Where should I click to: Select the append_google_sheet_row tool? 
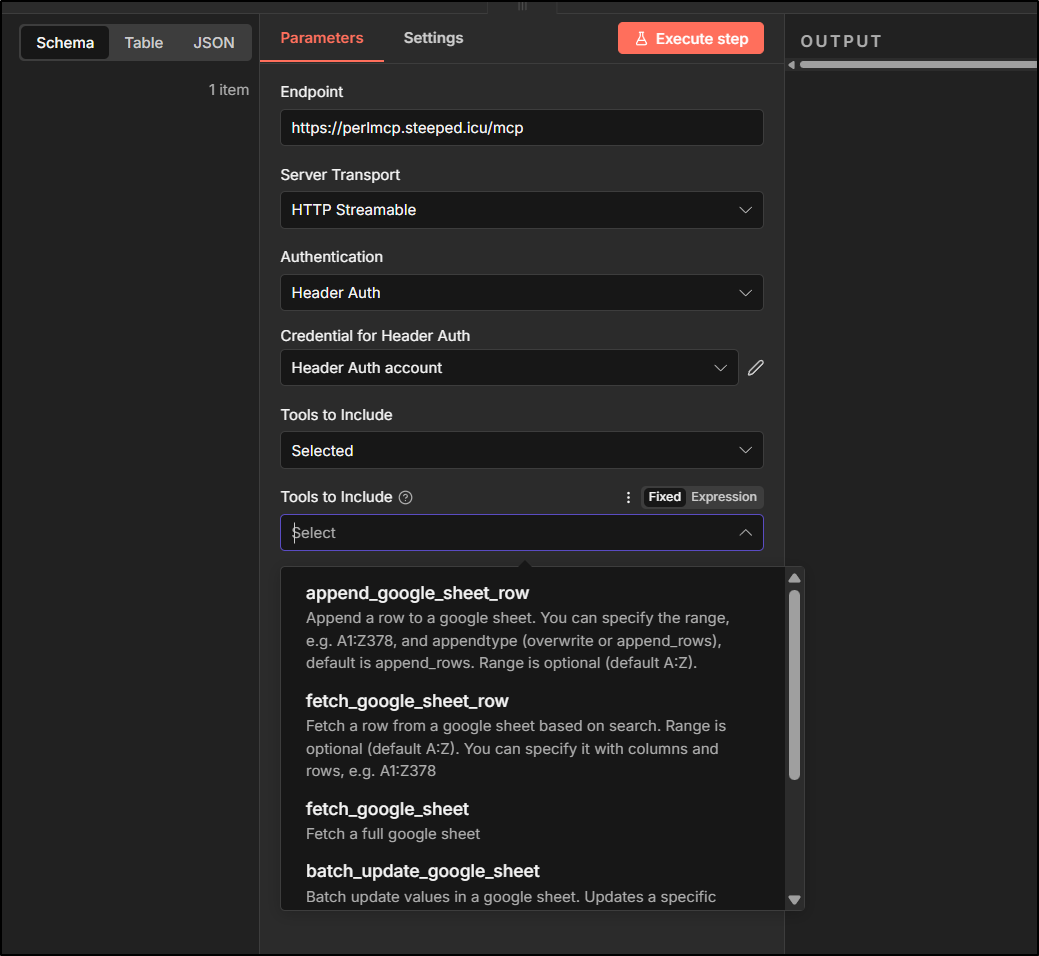[x=417, y=593]
